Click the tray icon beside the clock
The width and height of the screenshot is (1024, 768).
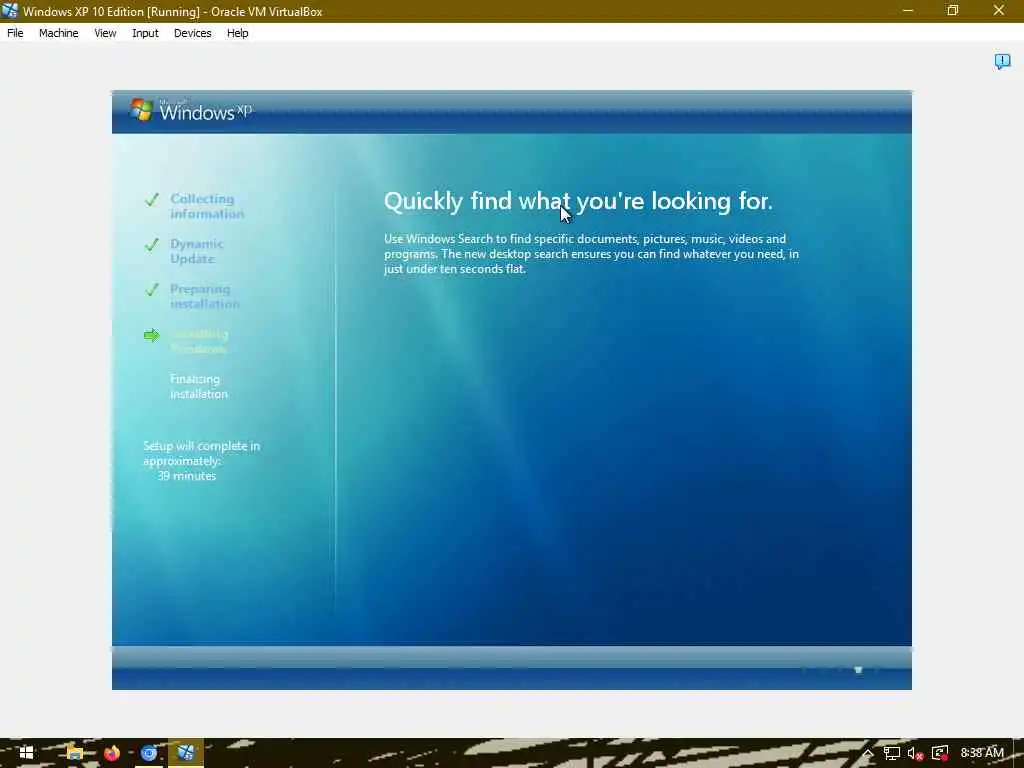pos(940,753)
